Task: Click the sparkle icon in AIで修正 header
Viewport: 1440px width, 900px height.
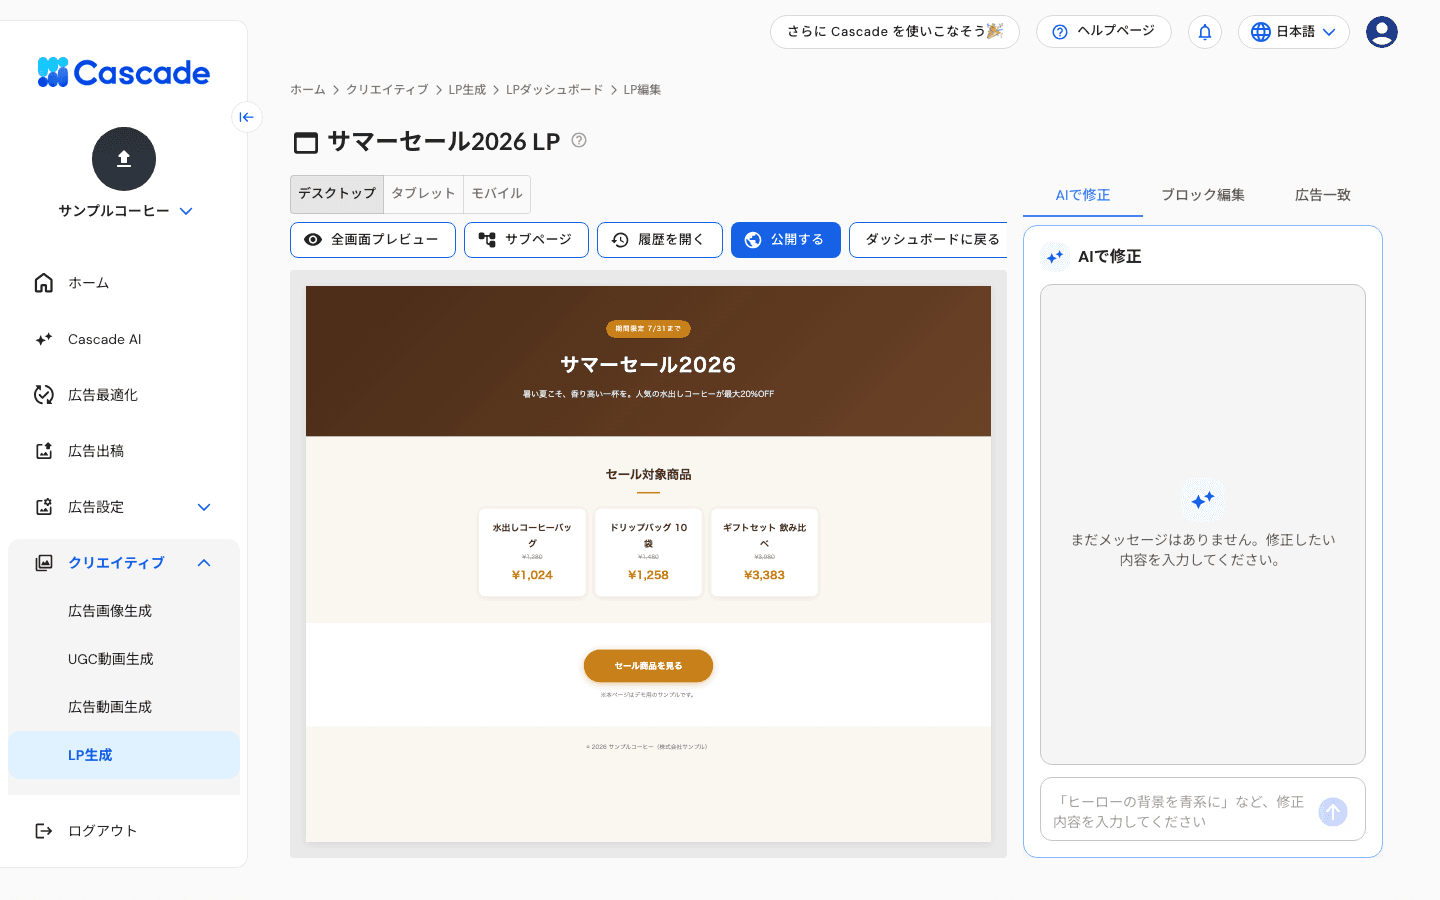Action: [x=1055, y=257]
